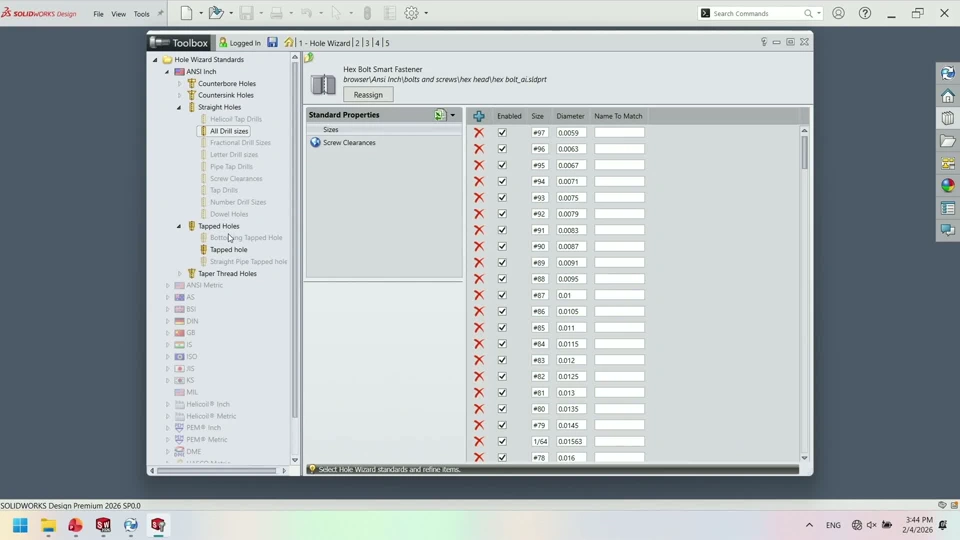Select Screw Clearances property
This screenshot has width=960, height=540.
click(349, 143)
